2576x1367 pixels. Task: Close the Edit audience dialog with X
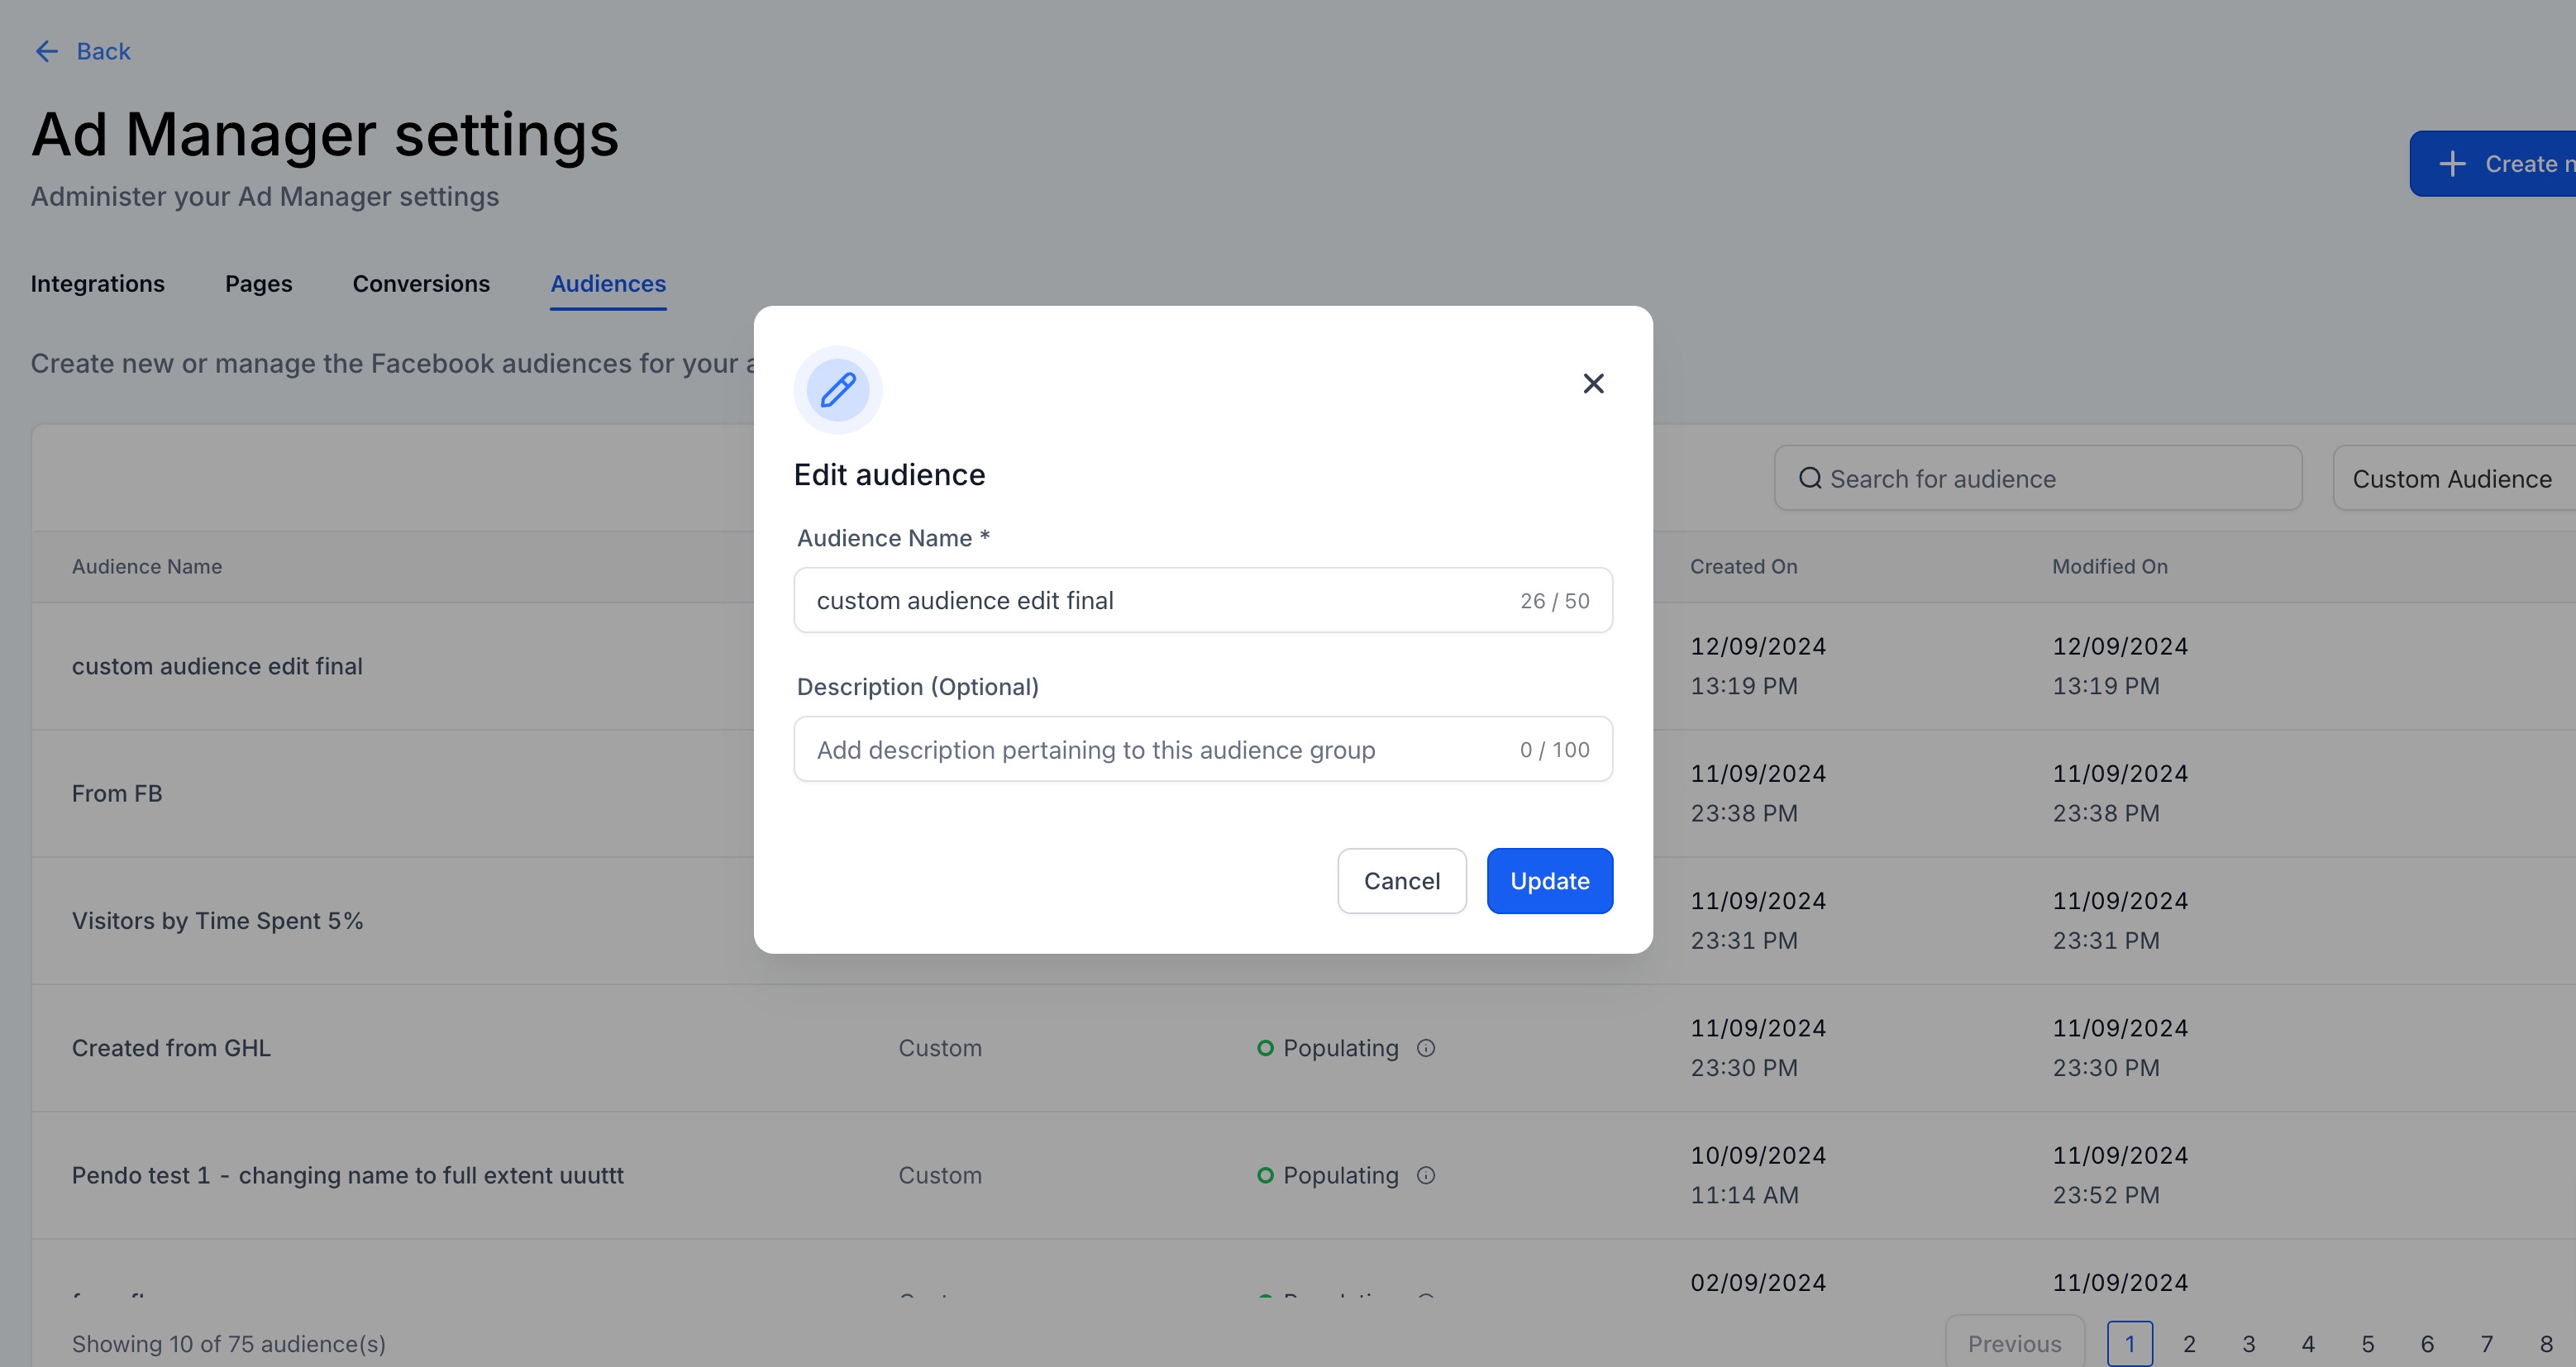(x=1593, y=384)
